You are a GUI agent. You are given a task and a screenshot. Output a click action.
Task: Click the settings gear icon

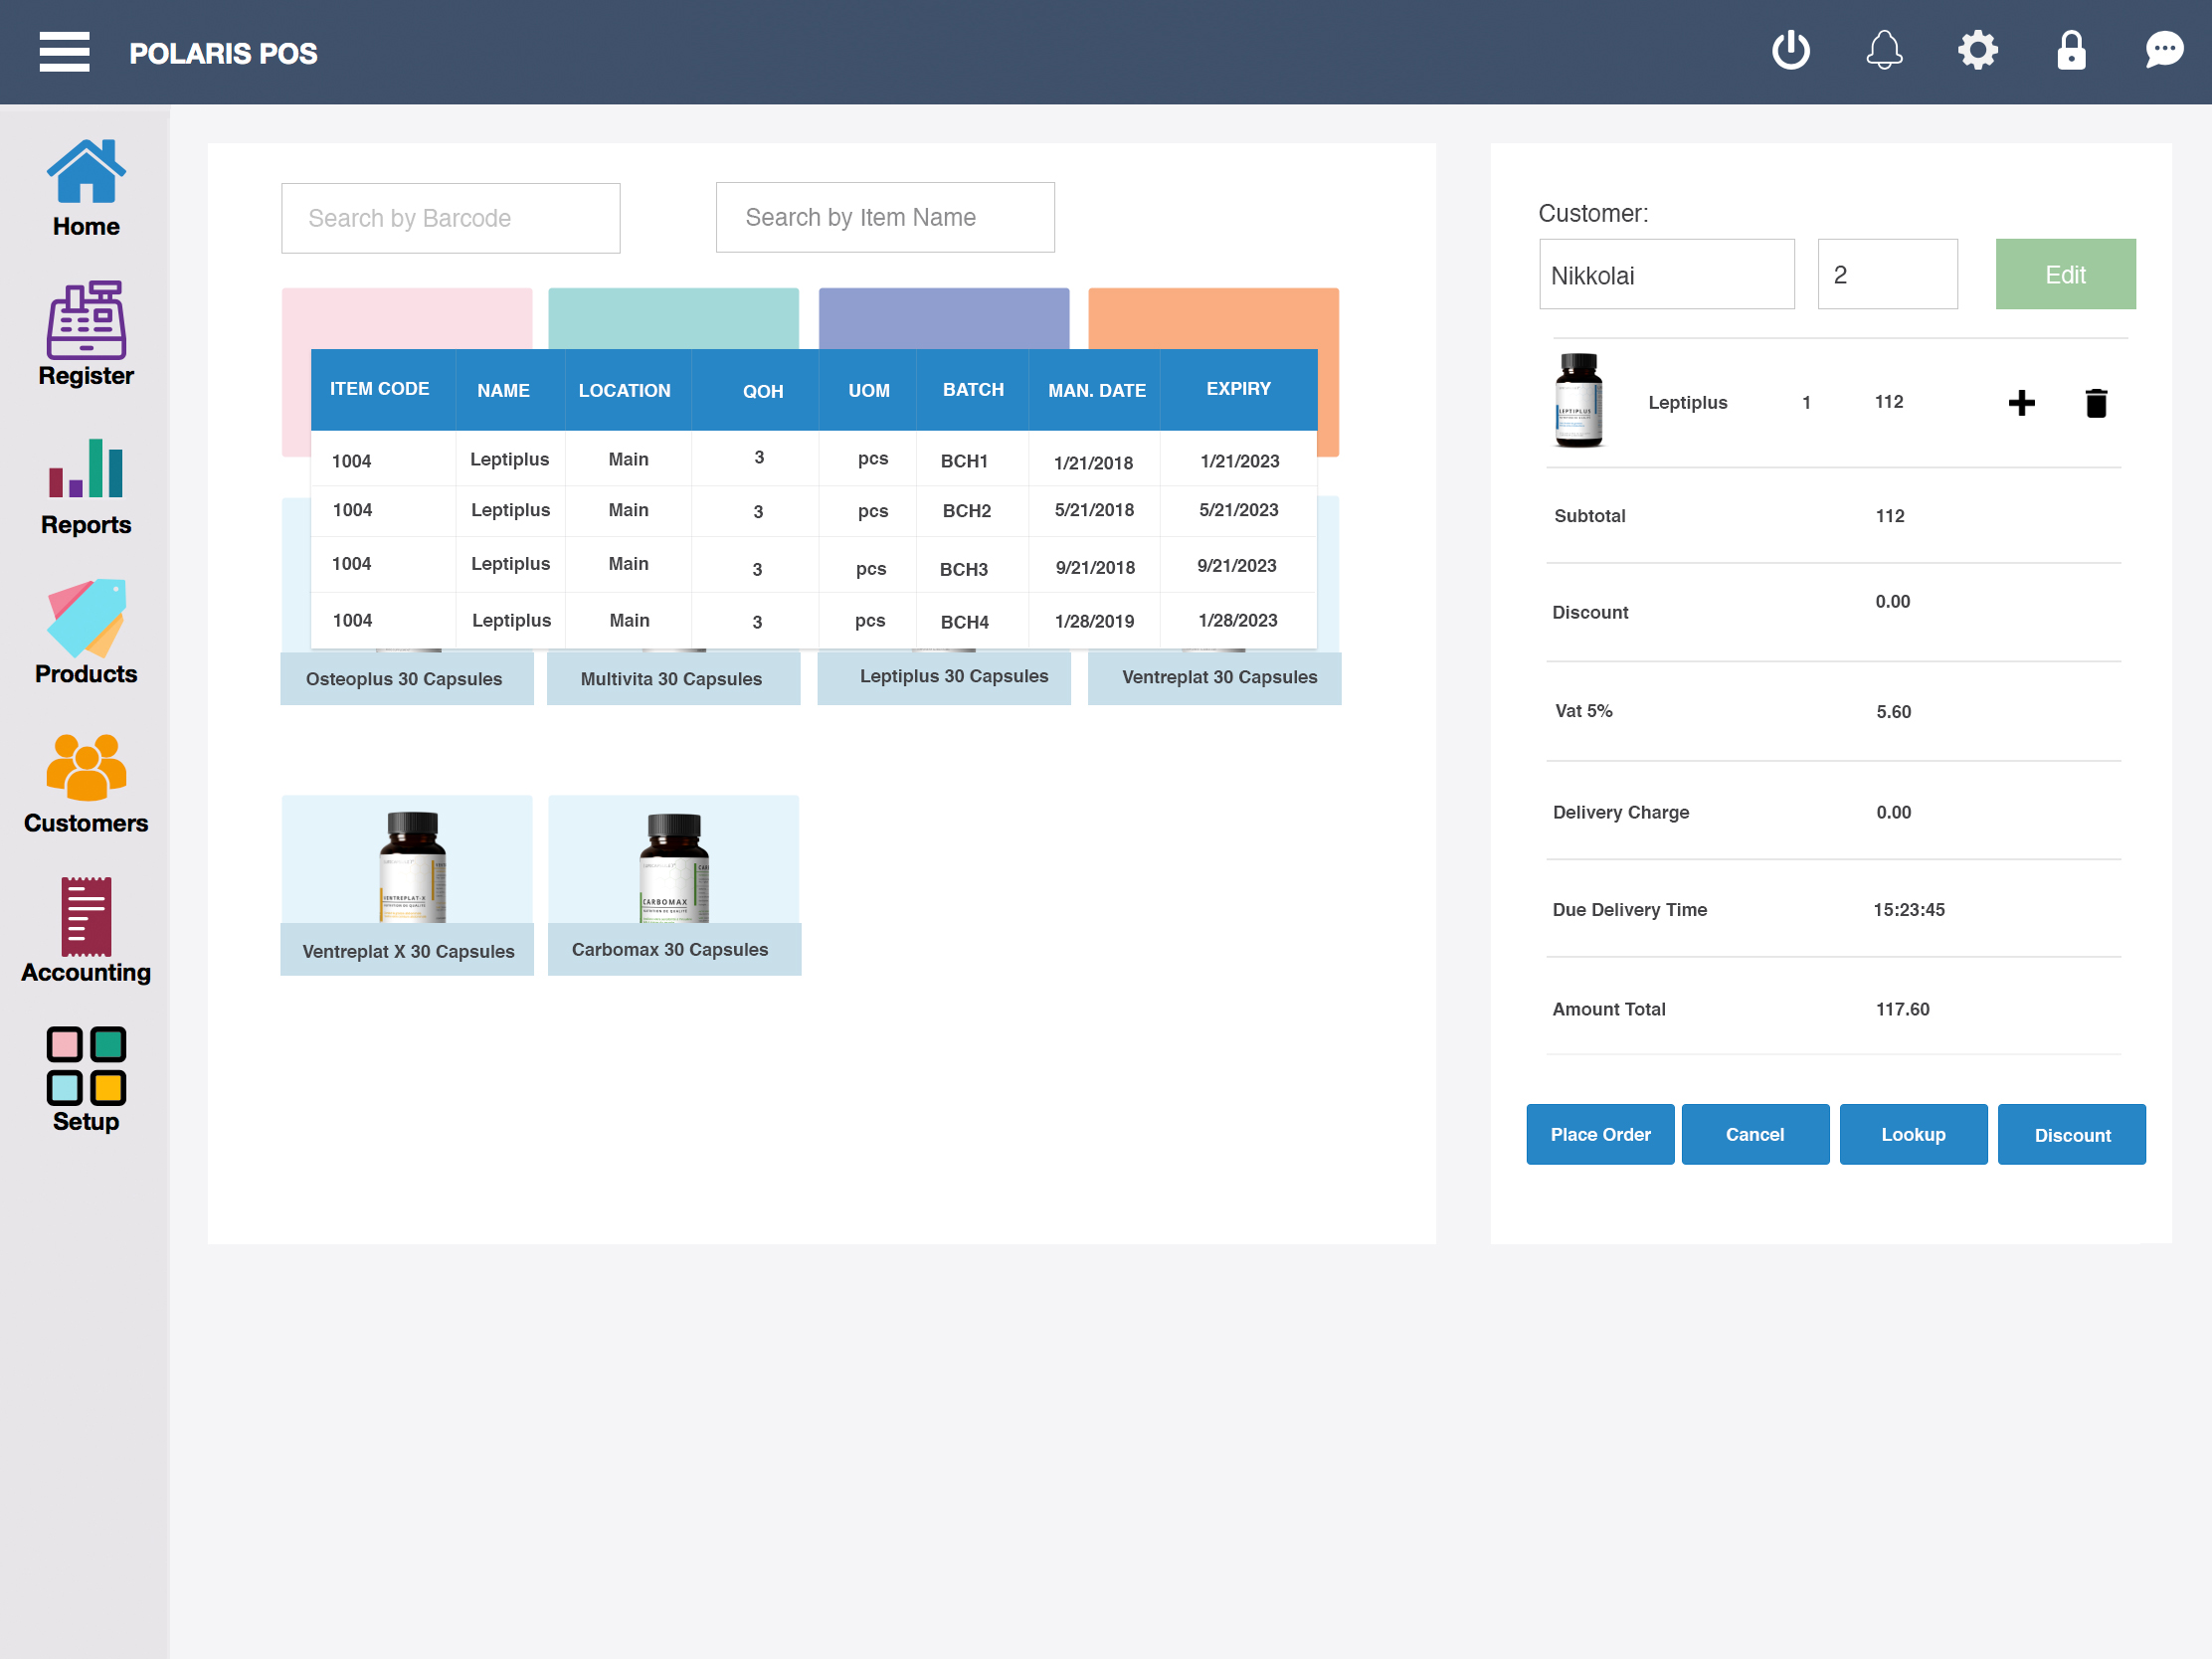pyautogui.click(x=1978, y=51)
